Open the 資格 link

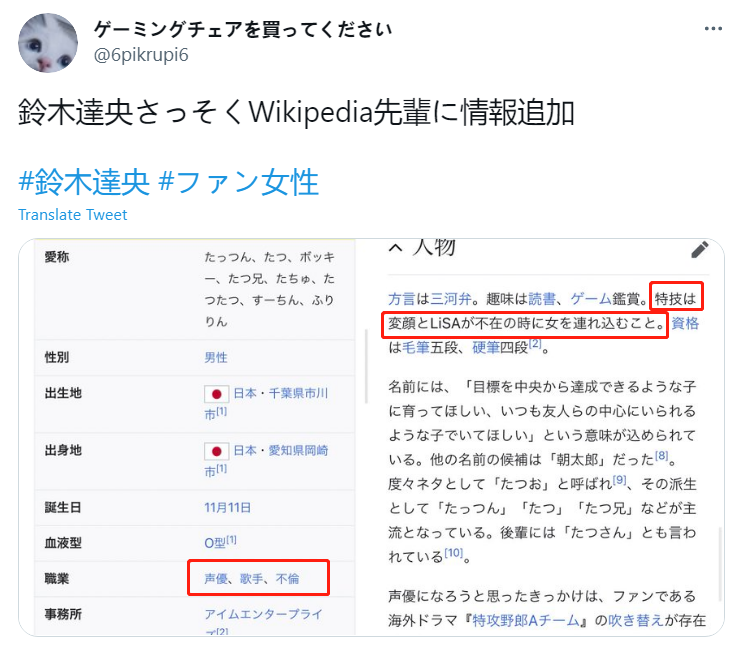685,323
